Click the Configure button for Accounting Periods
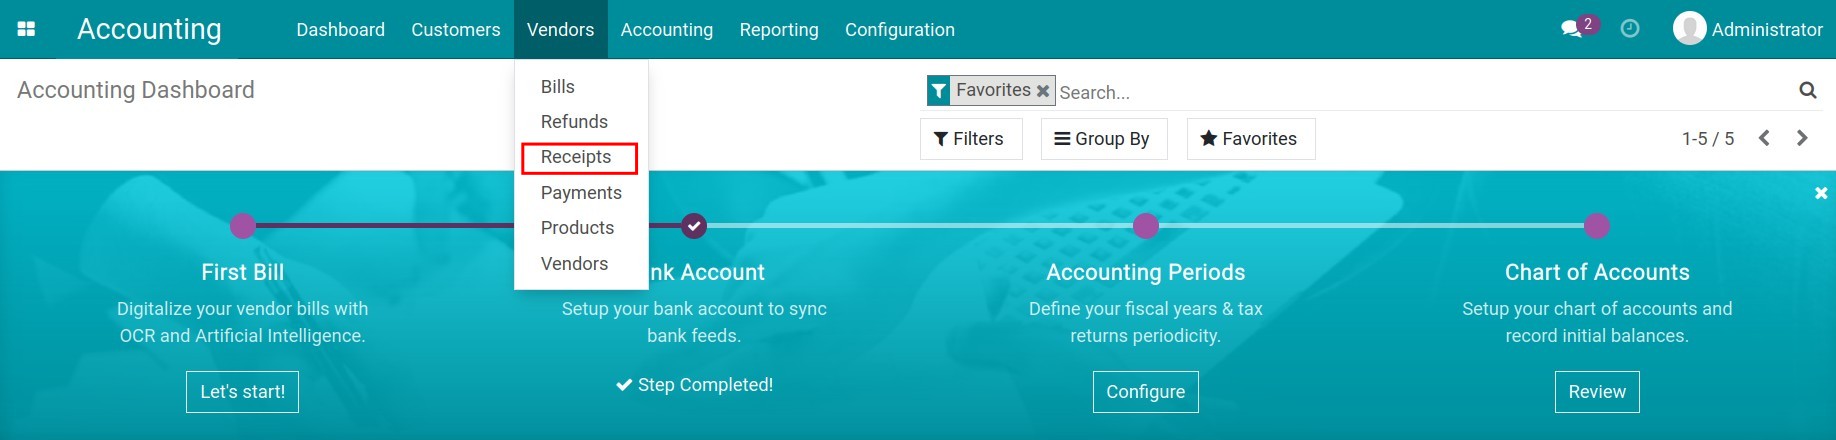 (1145, 392)
